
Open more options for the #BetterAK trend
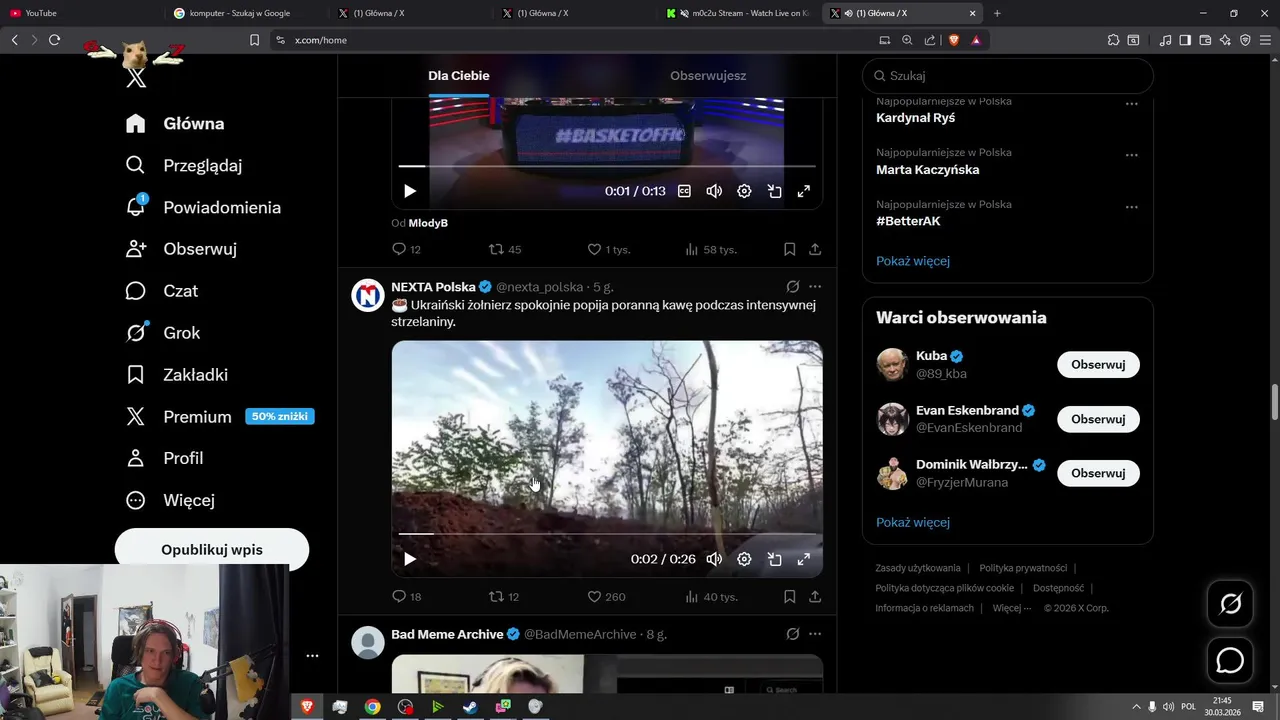coord(1132,208)
